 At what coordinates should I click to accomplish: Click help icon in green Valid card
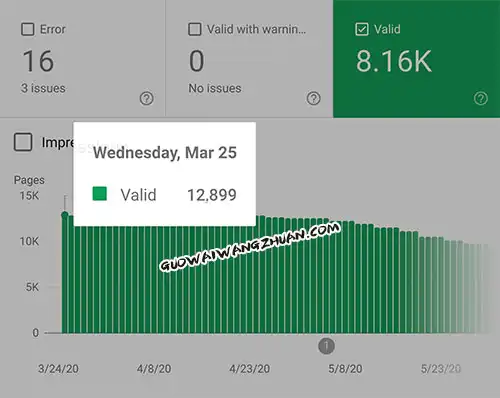(480, 98)
